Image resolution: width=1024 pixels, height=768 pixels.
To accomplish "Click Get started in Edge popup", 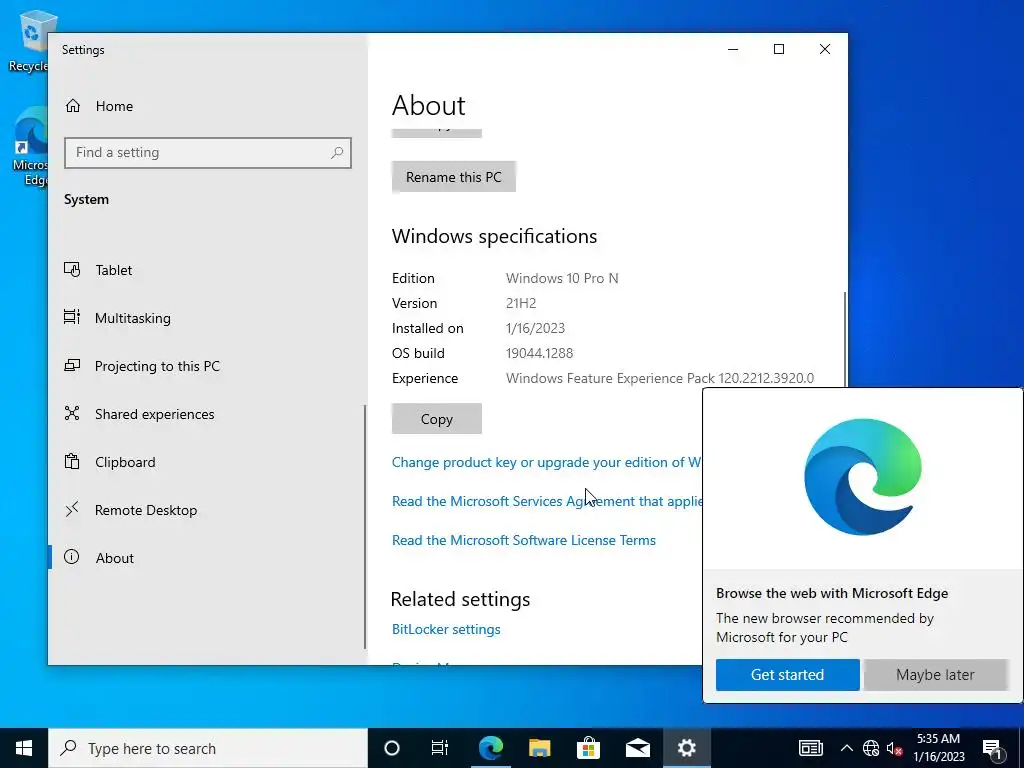I will click(x=788, y=675).
